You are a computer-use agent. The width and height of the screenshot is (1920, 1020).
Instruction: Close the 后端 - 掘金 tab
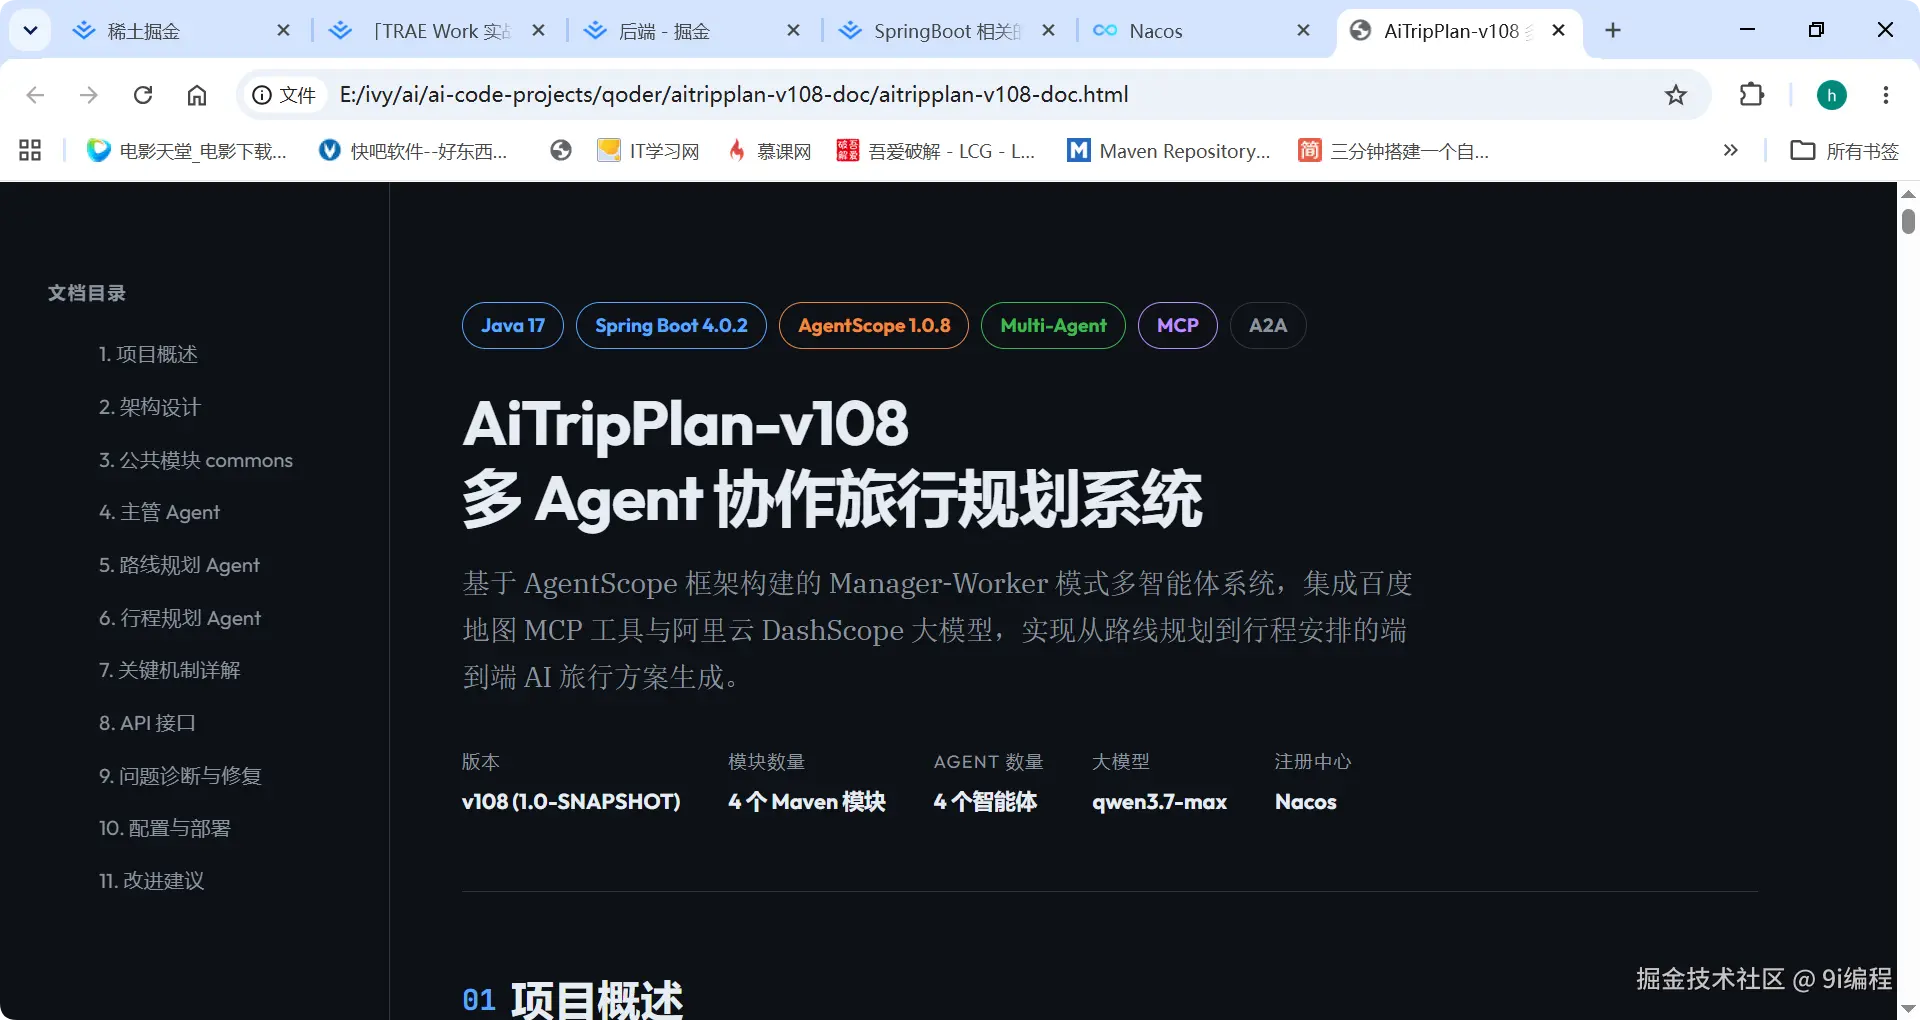click(793, 31)
